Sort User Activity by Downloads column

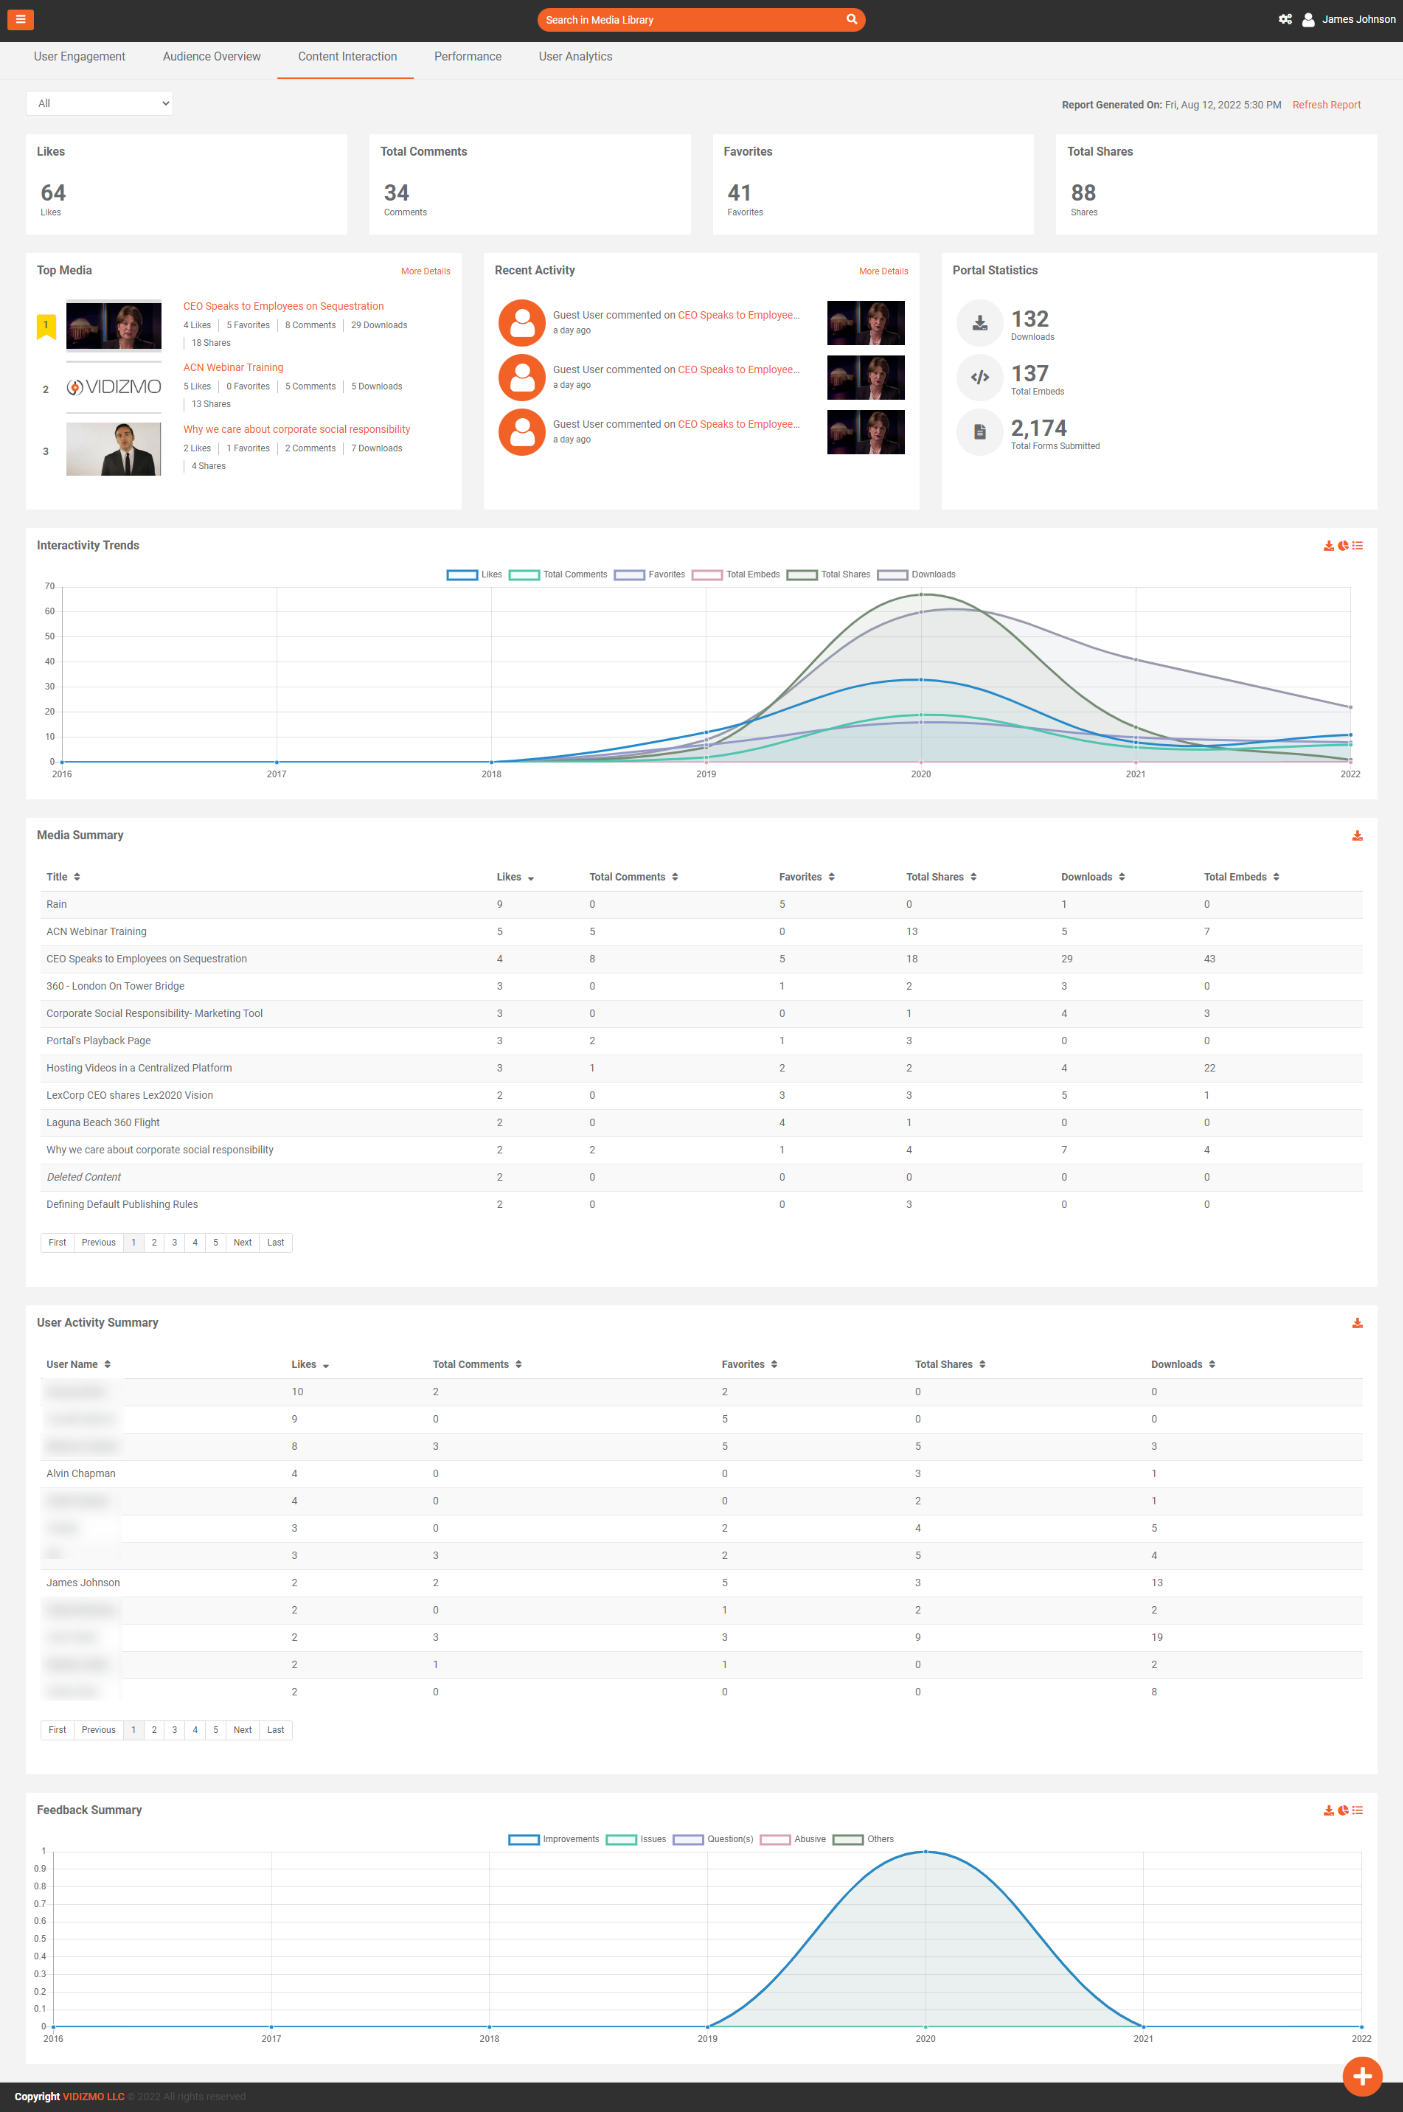pos(1182,1365)
